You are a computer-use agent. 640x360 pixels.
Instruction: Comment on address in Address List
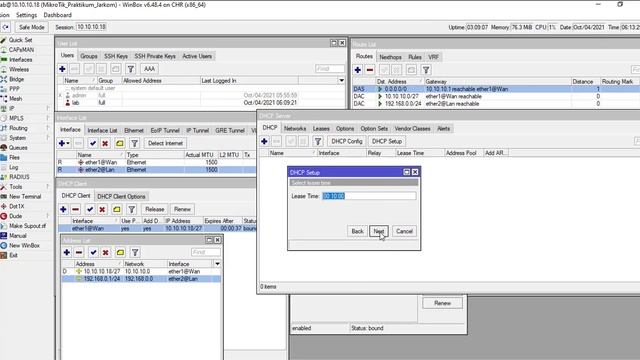[120, 253]
